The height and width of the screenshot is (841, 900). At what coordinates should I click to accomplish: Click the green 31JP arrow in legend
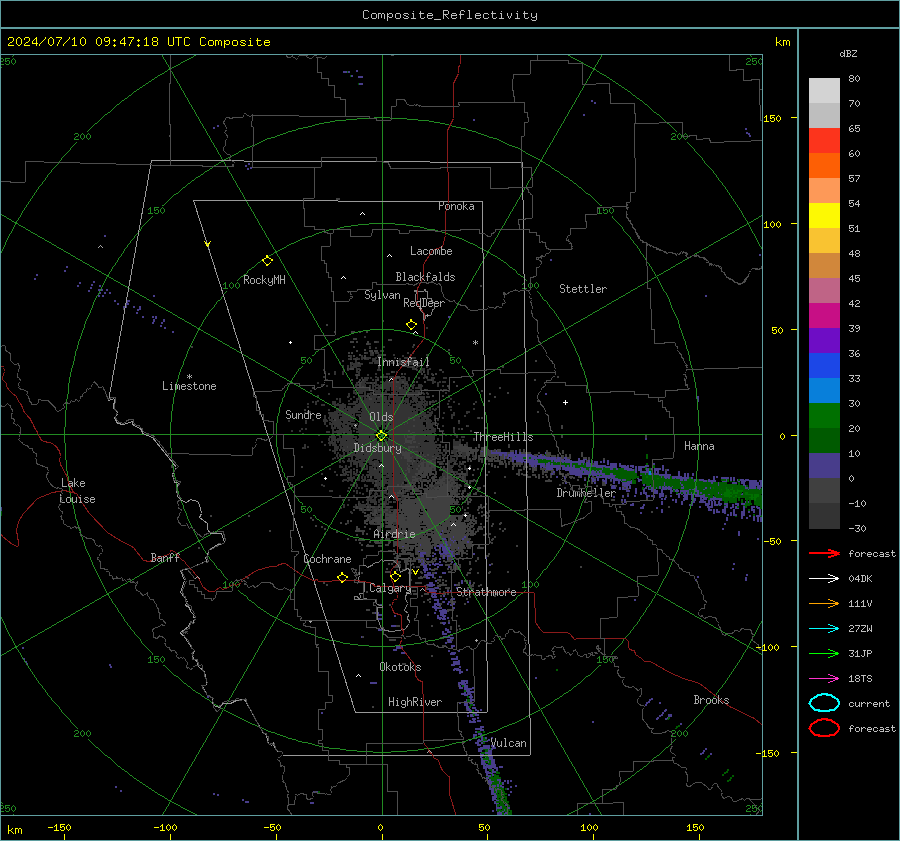pos(824,653)
